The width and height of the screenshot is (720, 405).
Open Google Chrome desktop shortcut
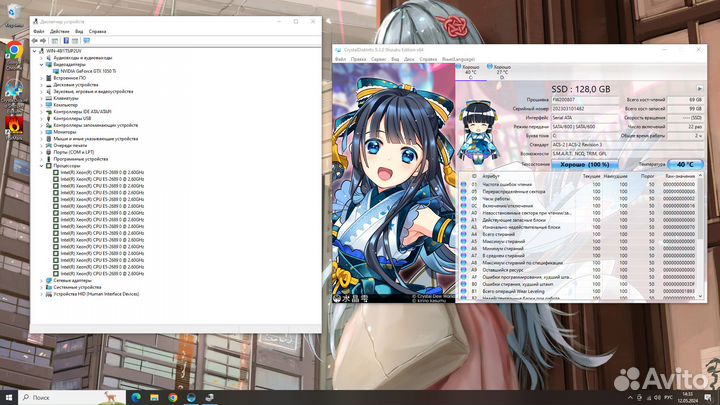click(x=14, y=56)
